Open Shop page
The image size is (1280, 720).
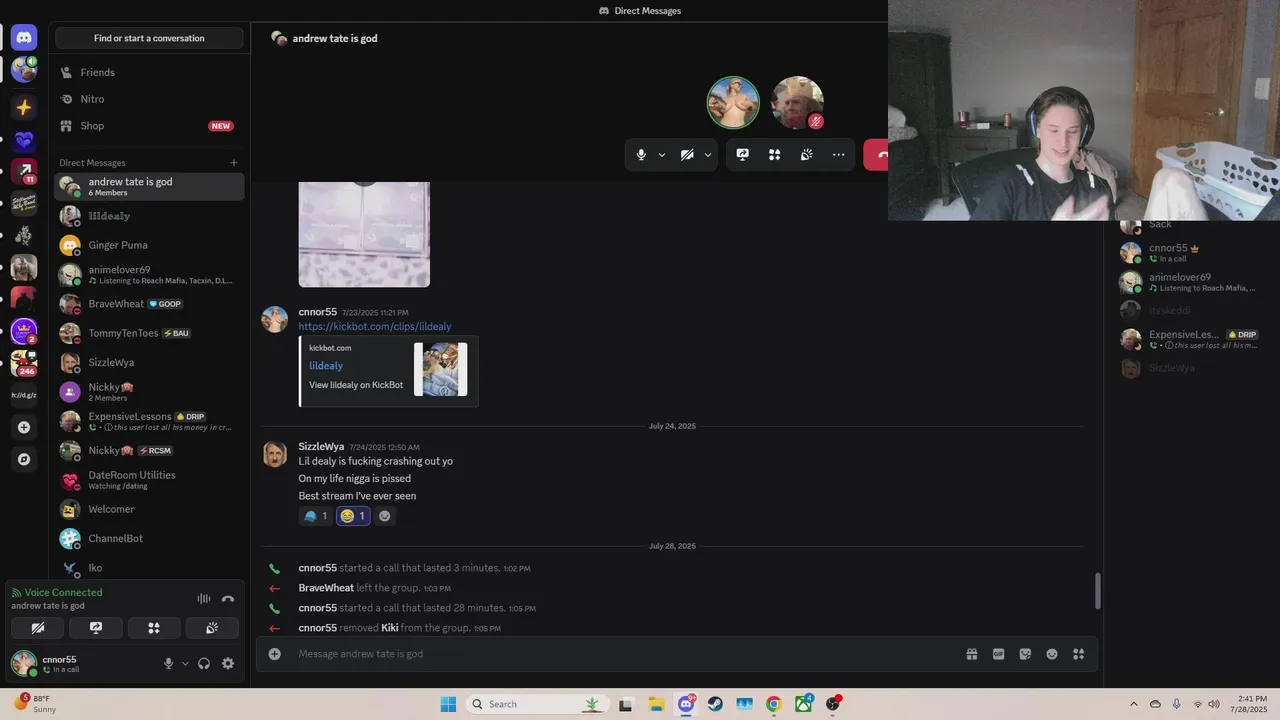pos(149,126)
